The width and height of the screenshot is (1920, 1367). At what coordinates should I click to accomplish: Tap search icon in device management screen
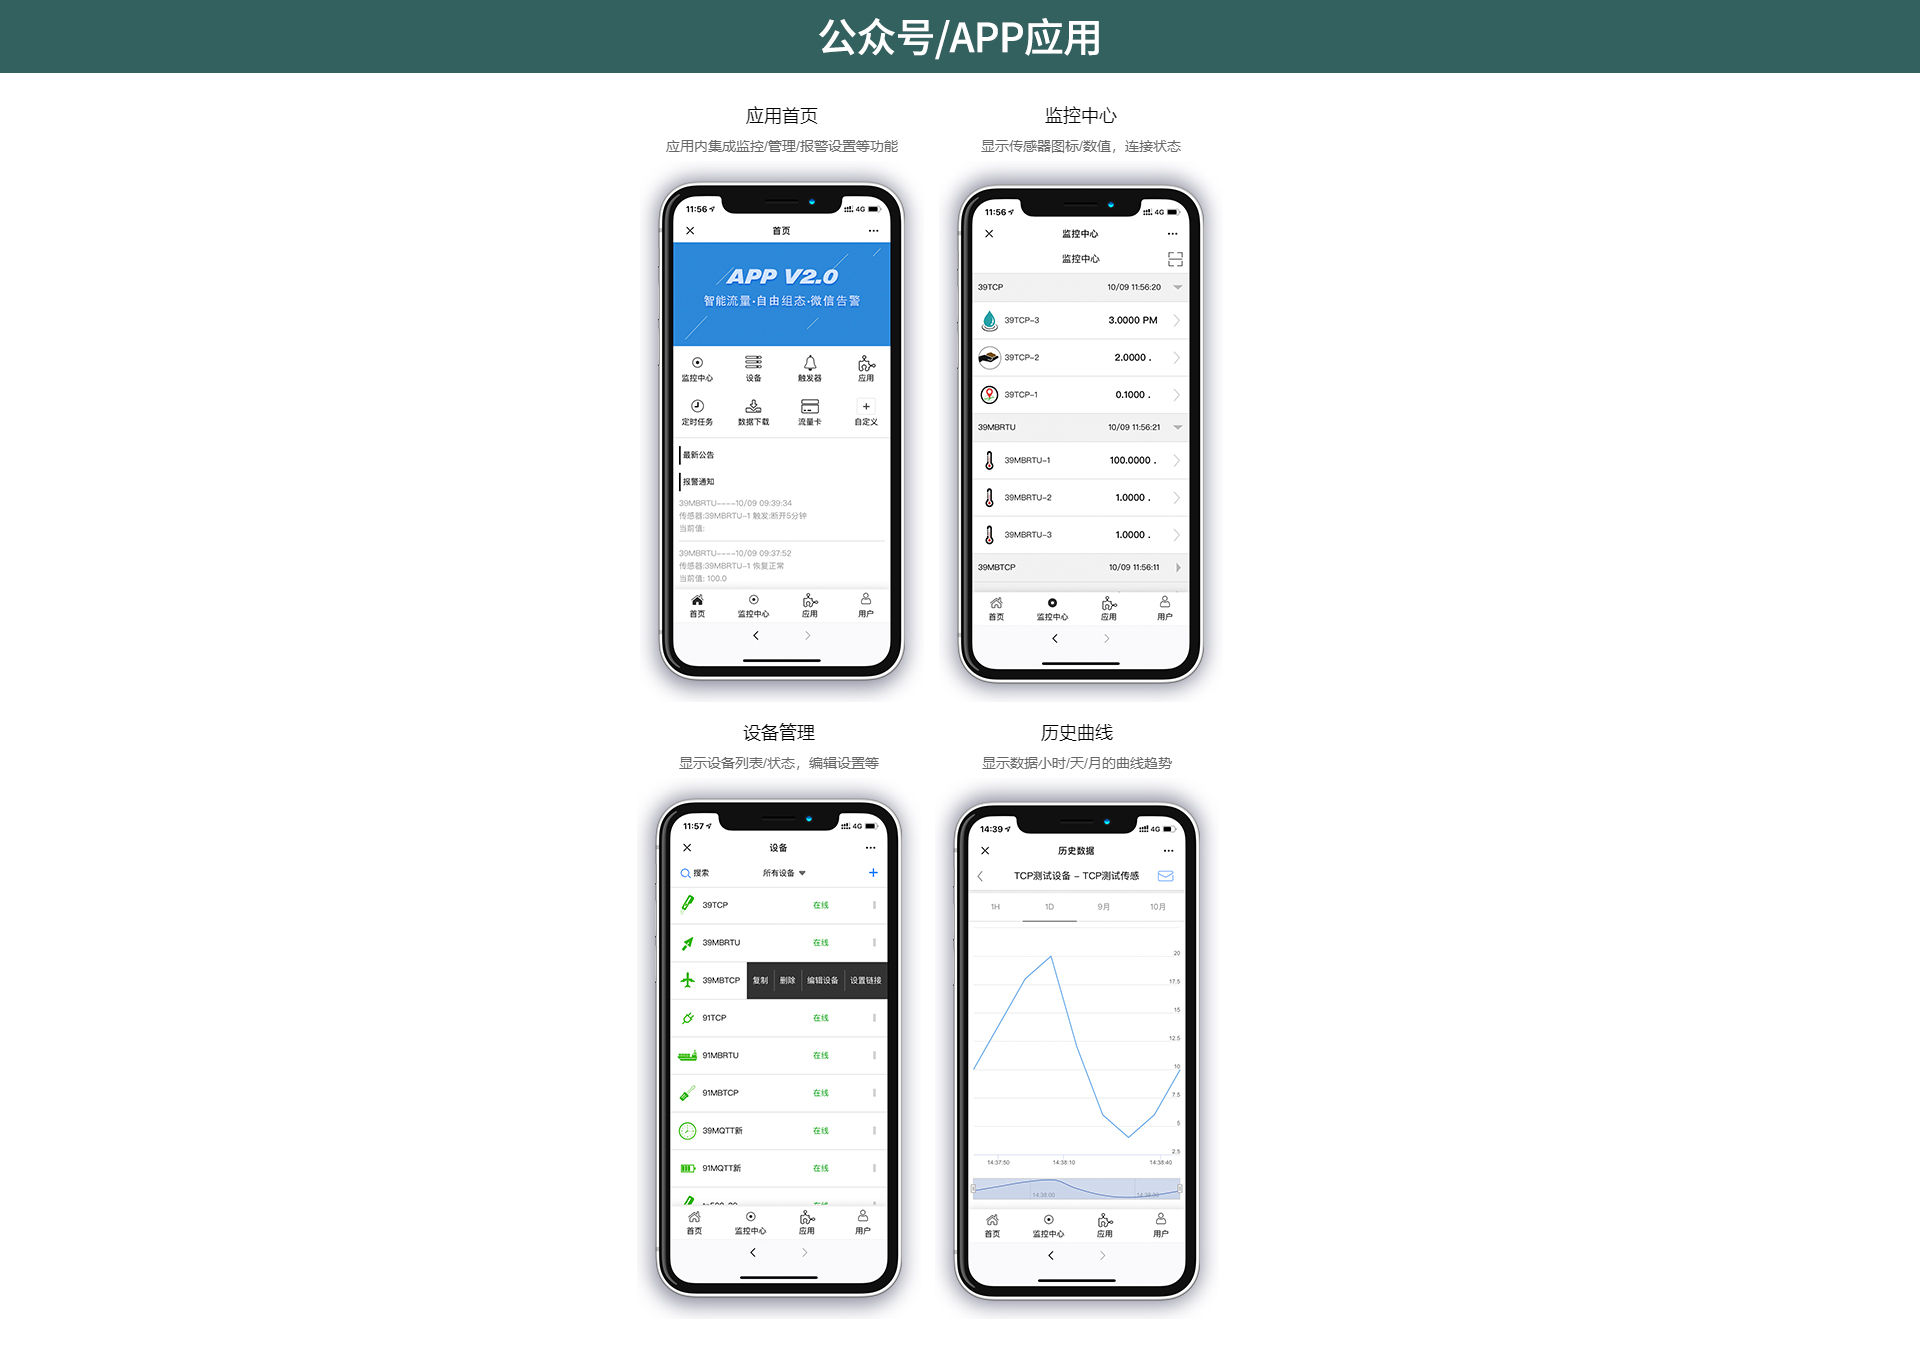coord(685,876)
